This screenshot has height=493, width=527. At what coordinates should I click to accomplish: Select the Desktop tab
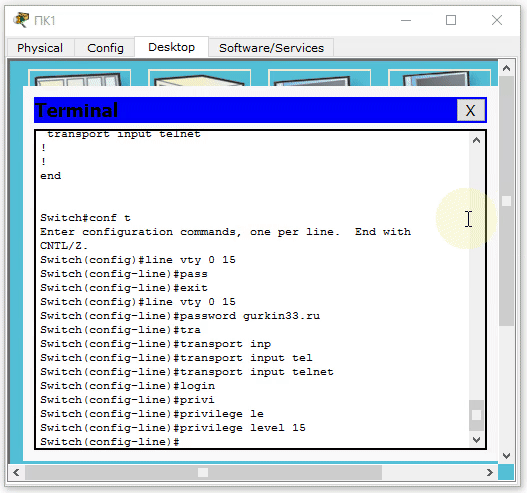click(x=171, y=47)
